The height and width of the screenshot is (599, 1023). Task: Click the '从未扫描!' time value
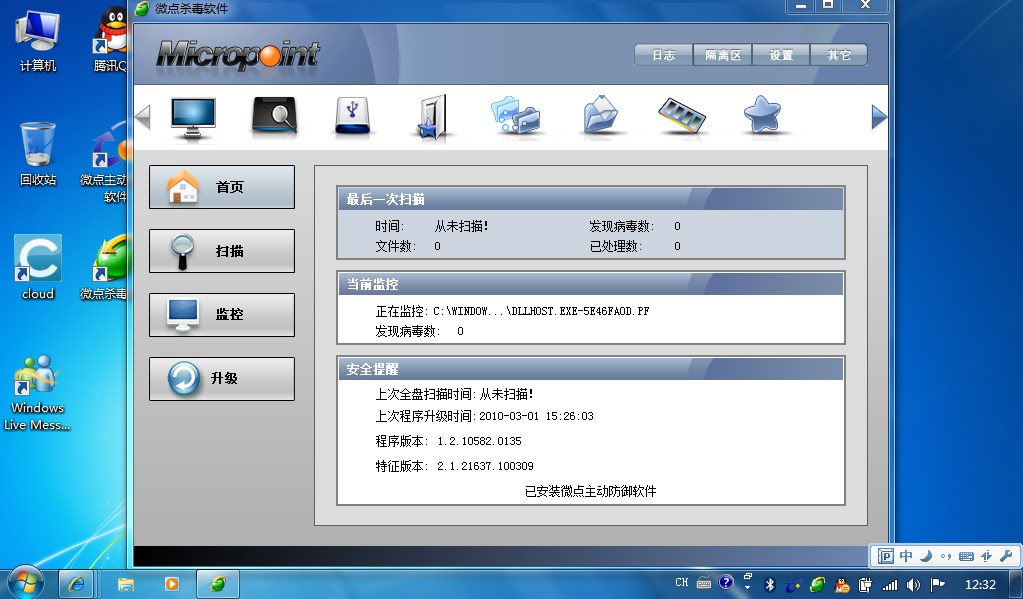pos(462,226)
